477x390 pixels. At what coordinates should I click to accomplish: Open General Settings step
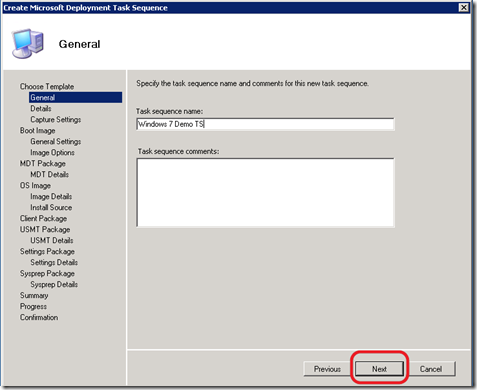pyautogui.click(x=56, y=141)
